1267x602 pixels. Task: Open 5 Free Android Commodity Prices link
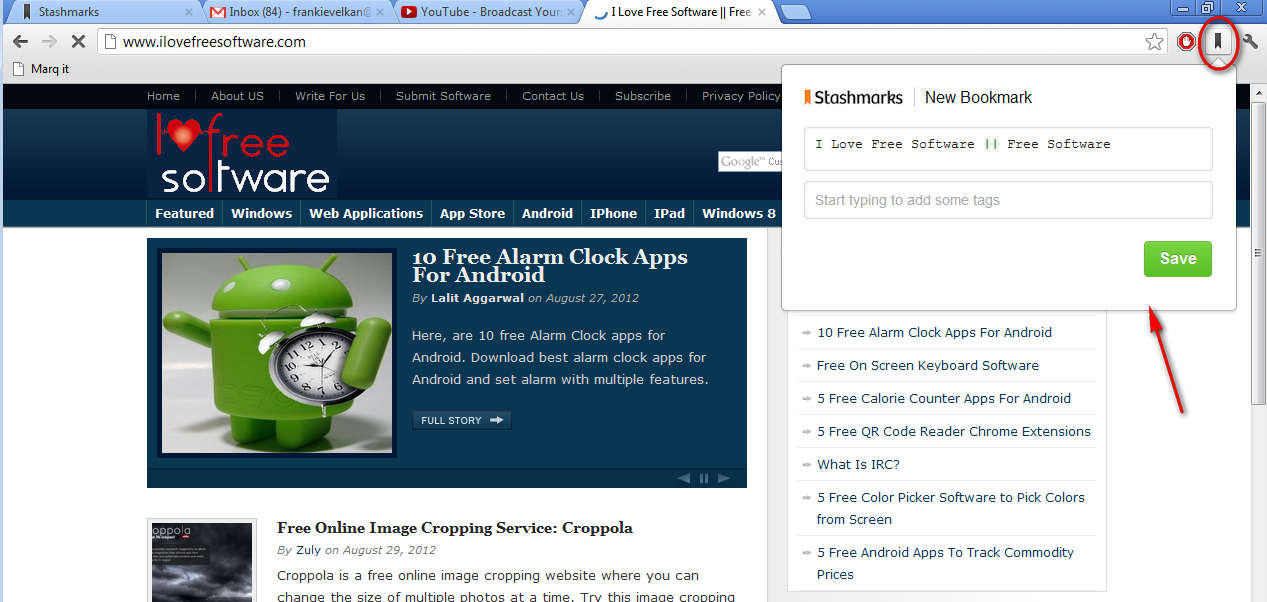pyautogui.click(x=945, y=563)
